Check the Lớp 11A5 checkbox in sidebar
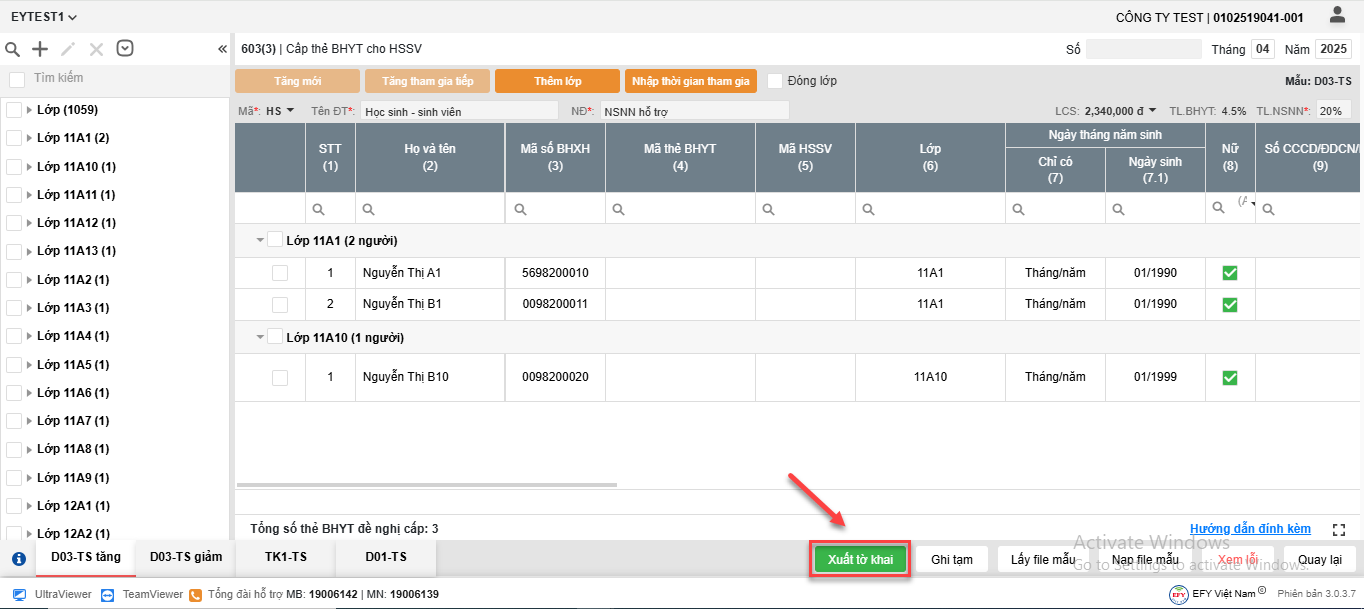 (14, 364)
